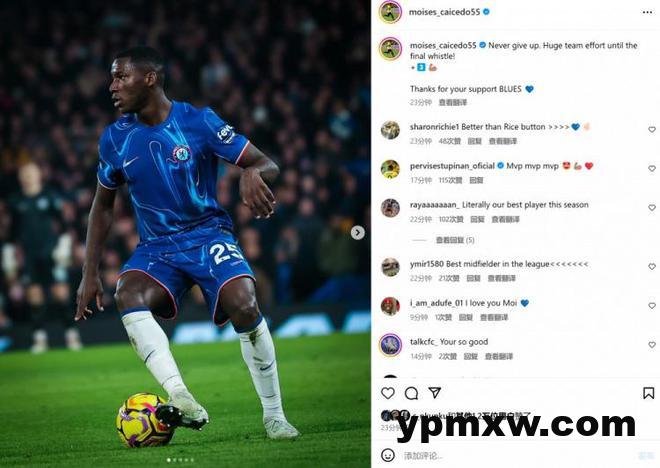Select the carousel pagination dots

tap(180, 460)
